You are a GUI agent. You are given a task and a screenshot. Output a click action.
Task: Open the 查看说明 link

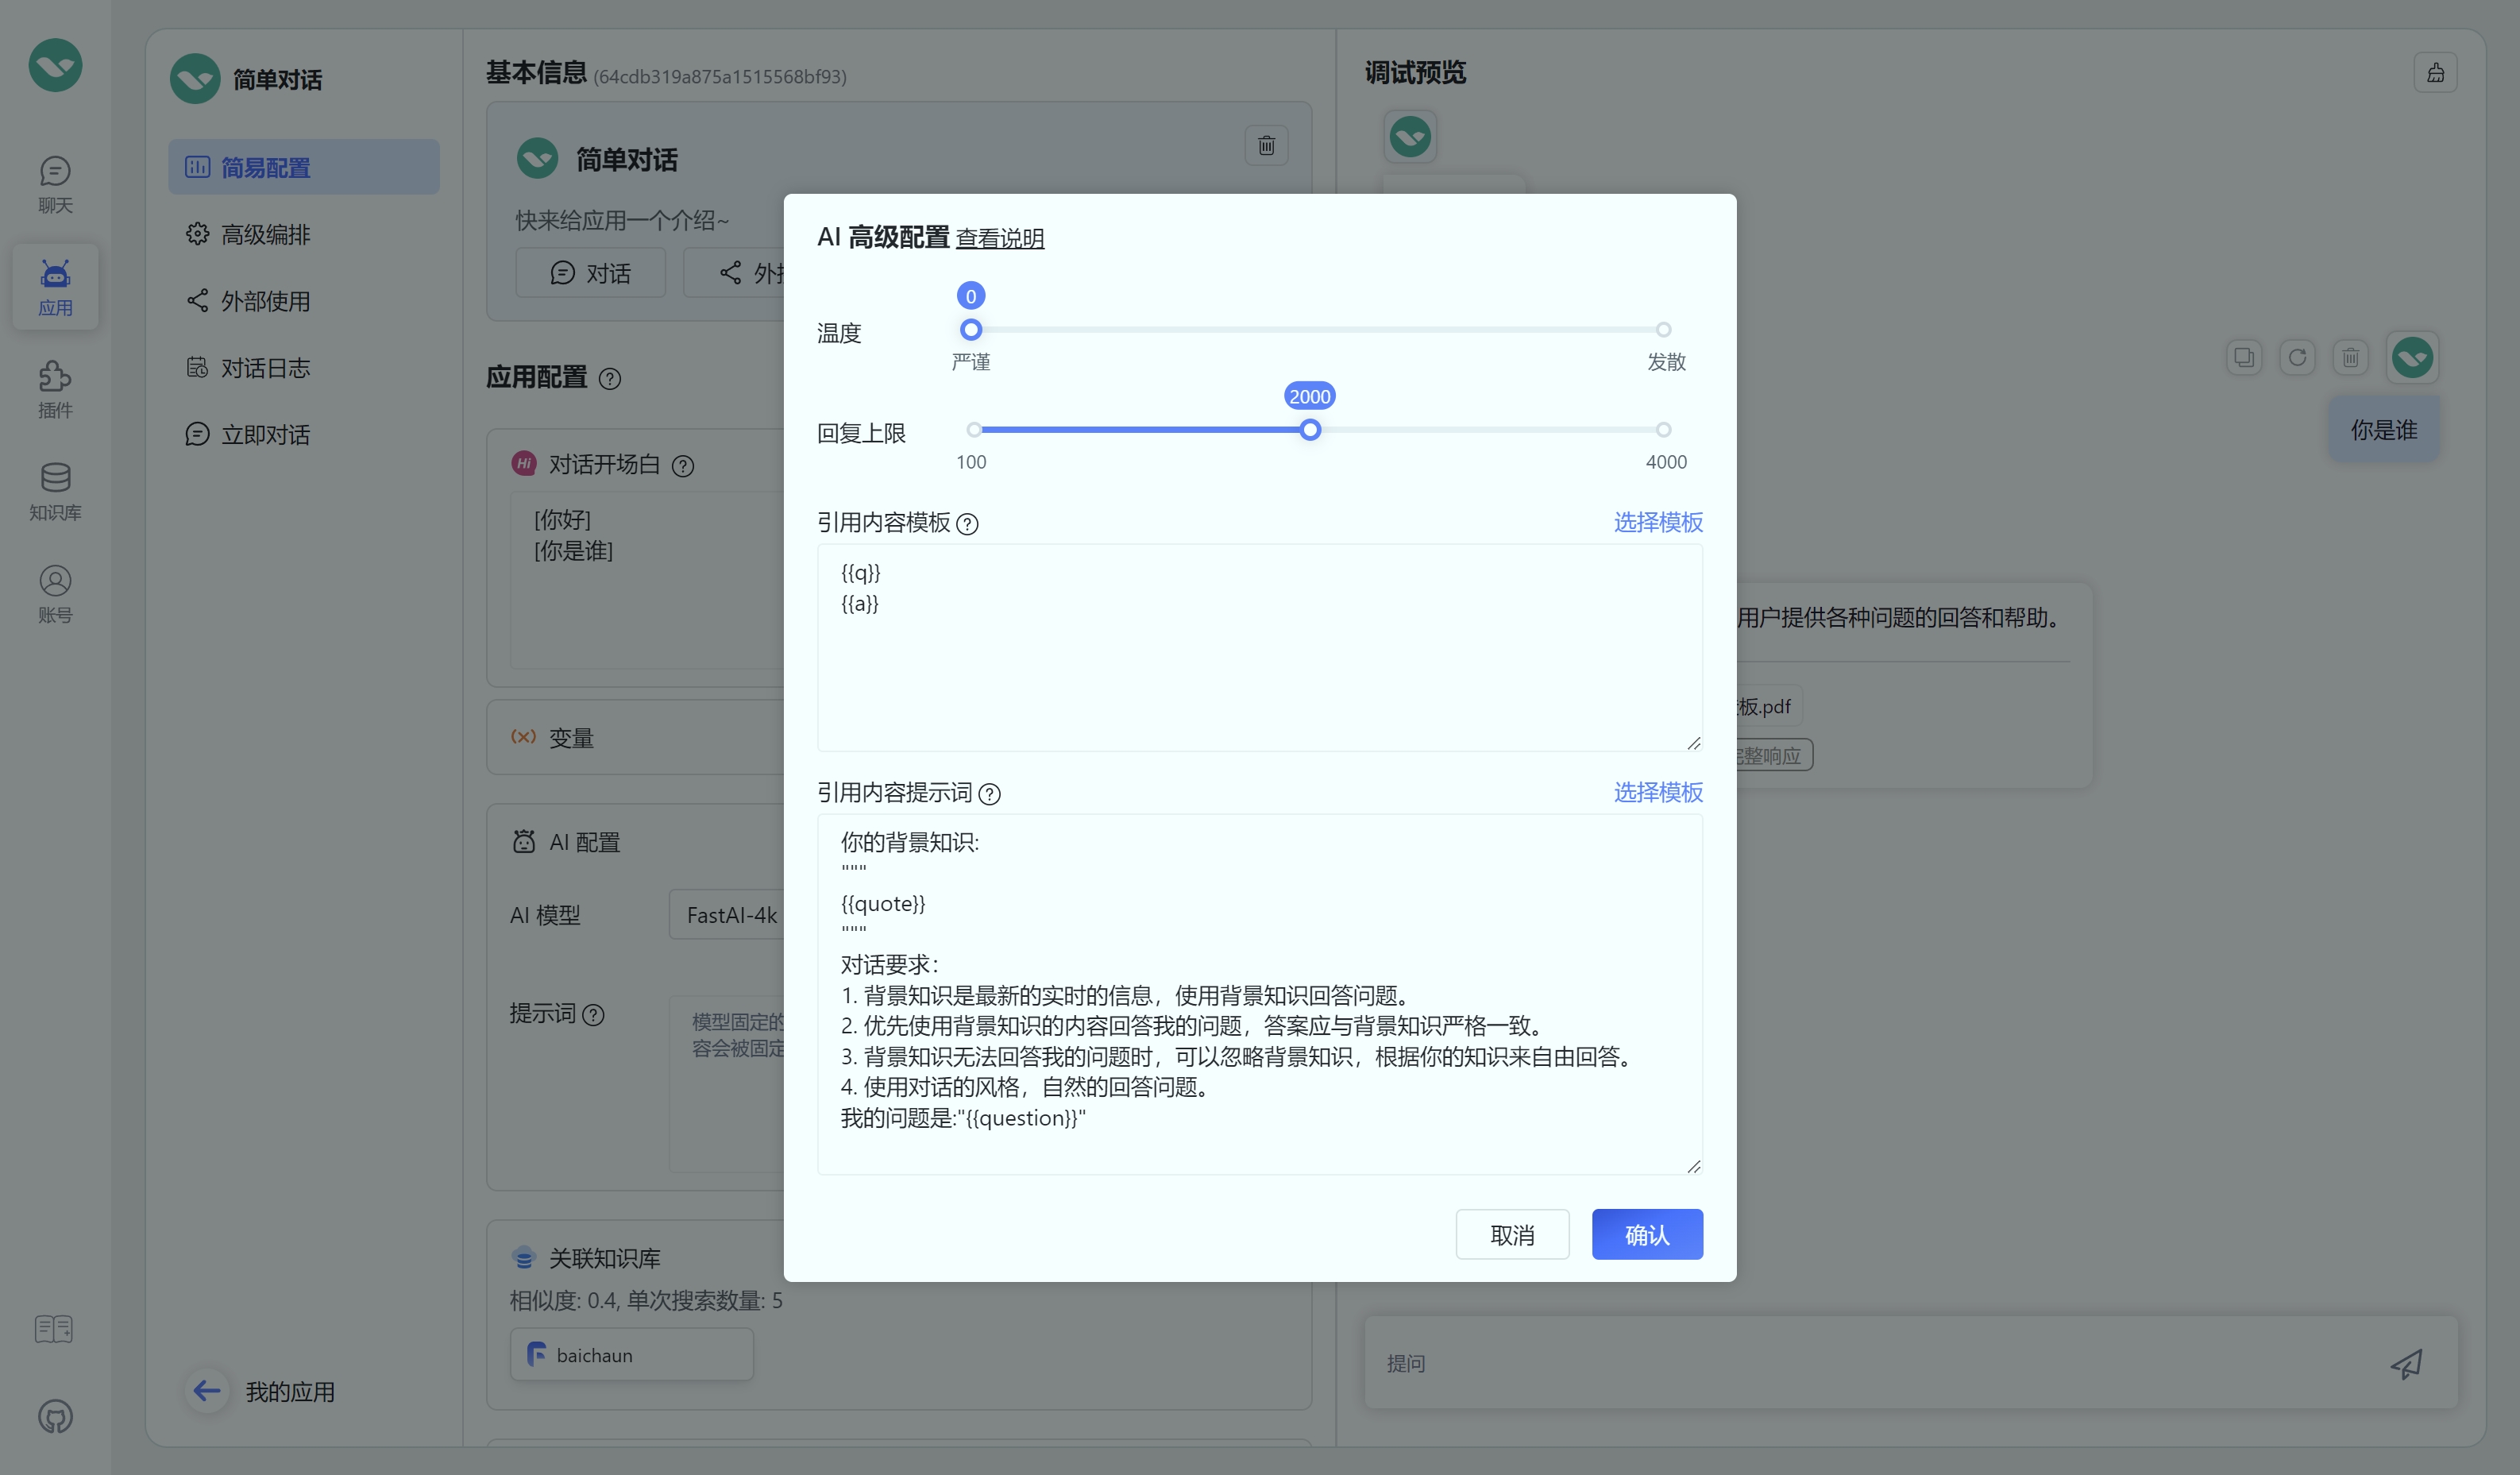pyautogui.click(x=999, y=238)
